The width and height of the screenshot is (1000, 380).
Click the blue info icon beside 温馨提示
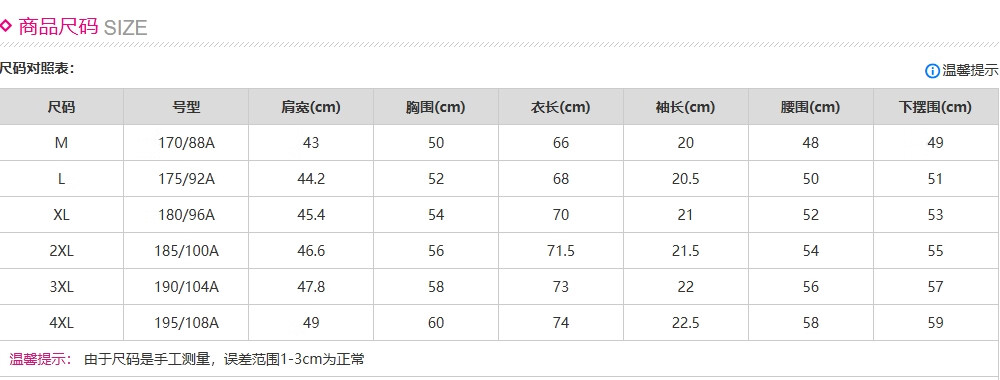(x=932, y=71)
